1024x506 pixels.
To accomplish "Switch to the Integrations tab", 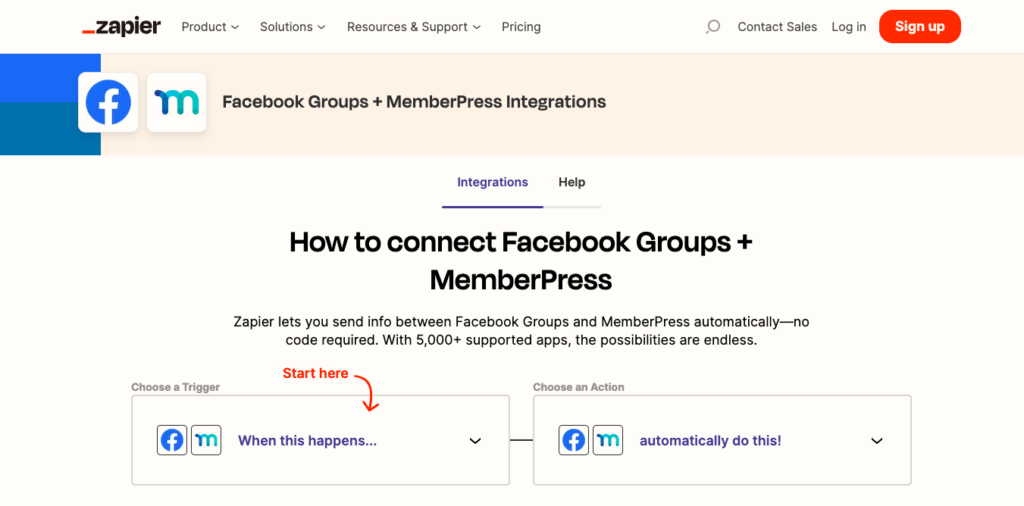I will click(x=492, y=183).
